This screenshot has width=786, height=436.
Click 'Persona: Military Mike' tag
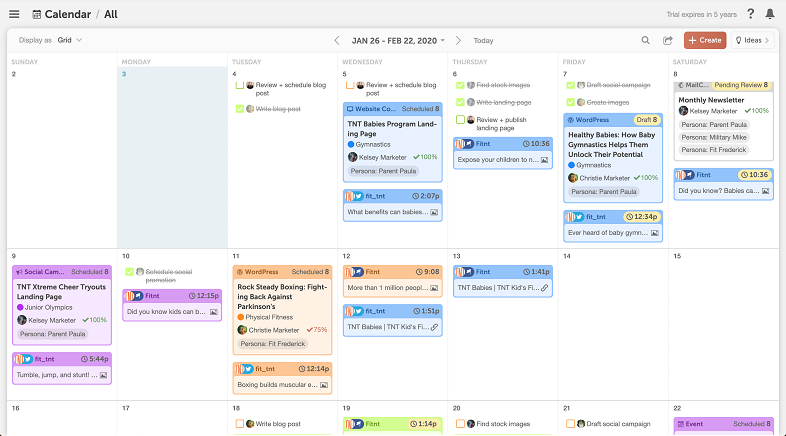pyautogui.click(x=714, y=137)
